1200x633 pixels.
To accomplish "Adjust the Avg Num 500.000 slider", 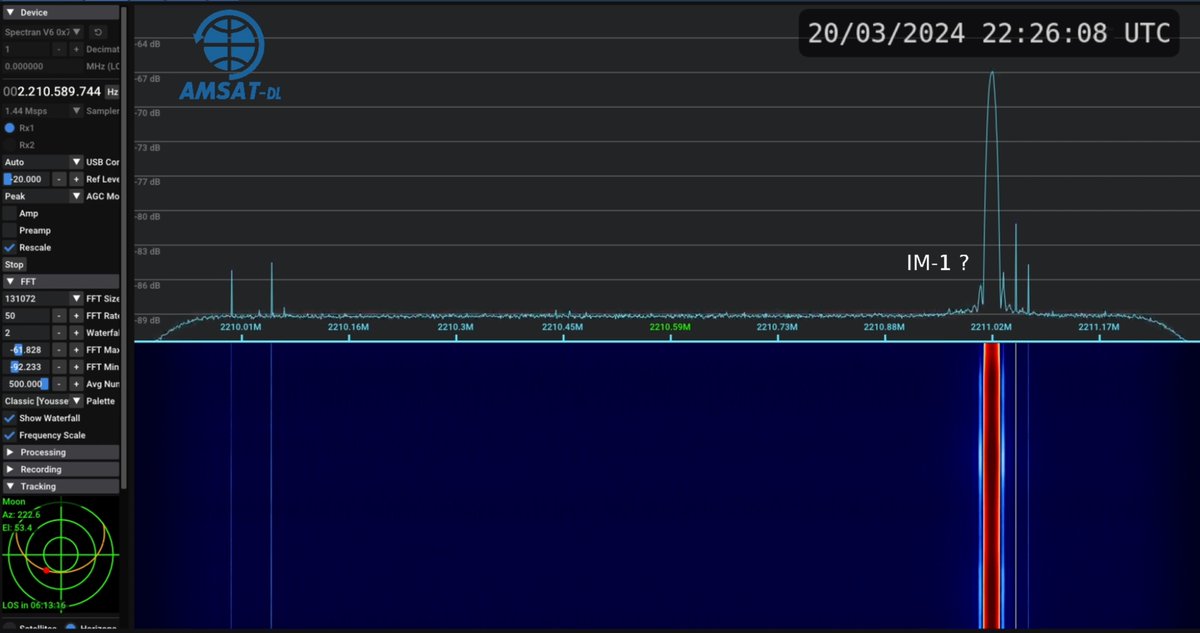I will (x=26, y=384).
